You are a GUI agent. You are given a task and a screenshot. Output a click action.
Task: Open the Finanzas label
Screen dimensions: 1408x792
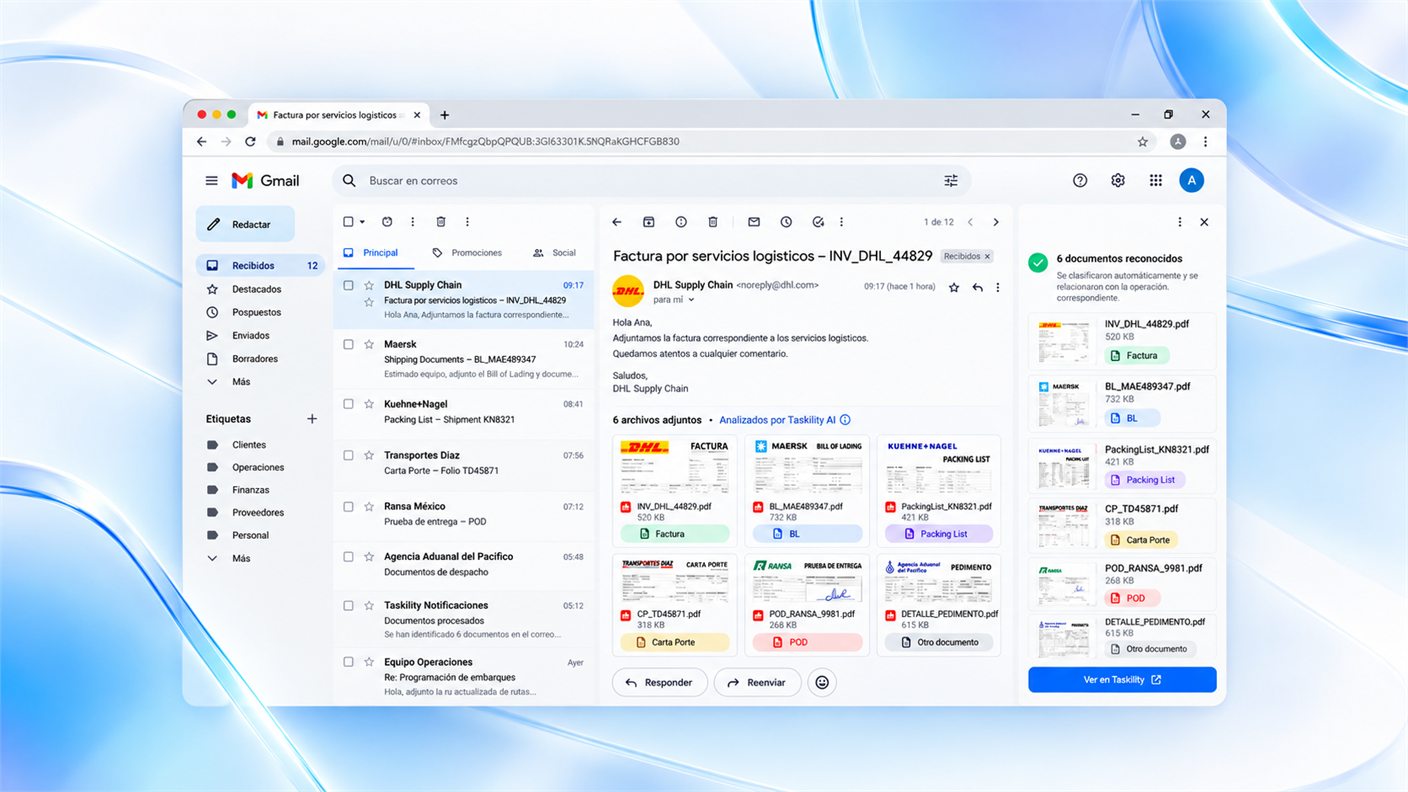(x=250, y=490)
